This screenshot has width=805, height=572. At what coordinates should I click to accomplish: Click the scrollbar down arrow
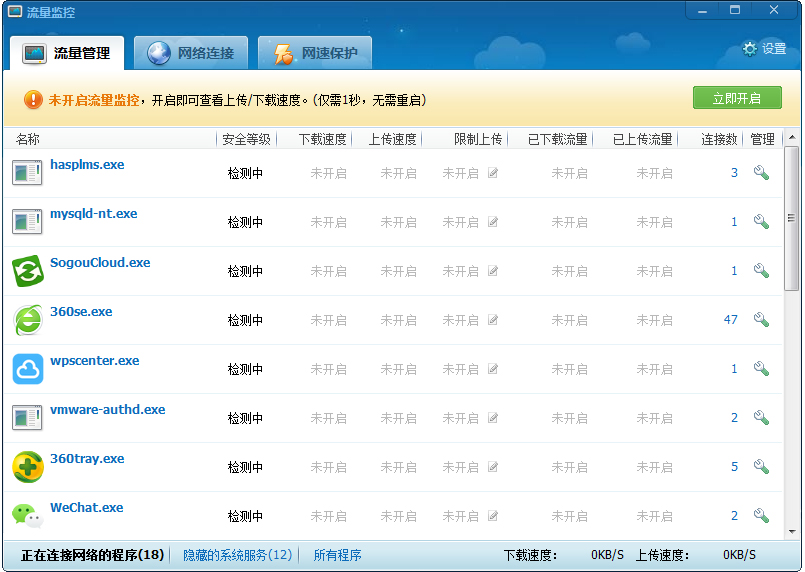click(x=792, y=532)
